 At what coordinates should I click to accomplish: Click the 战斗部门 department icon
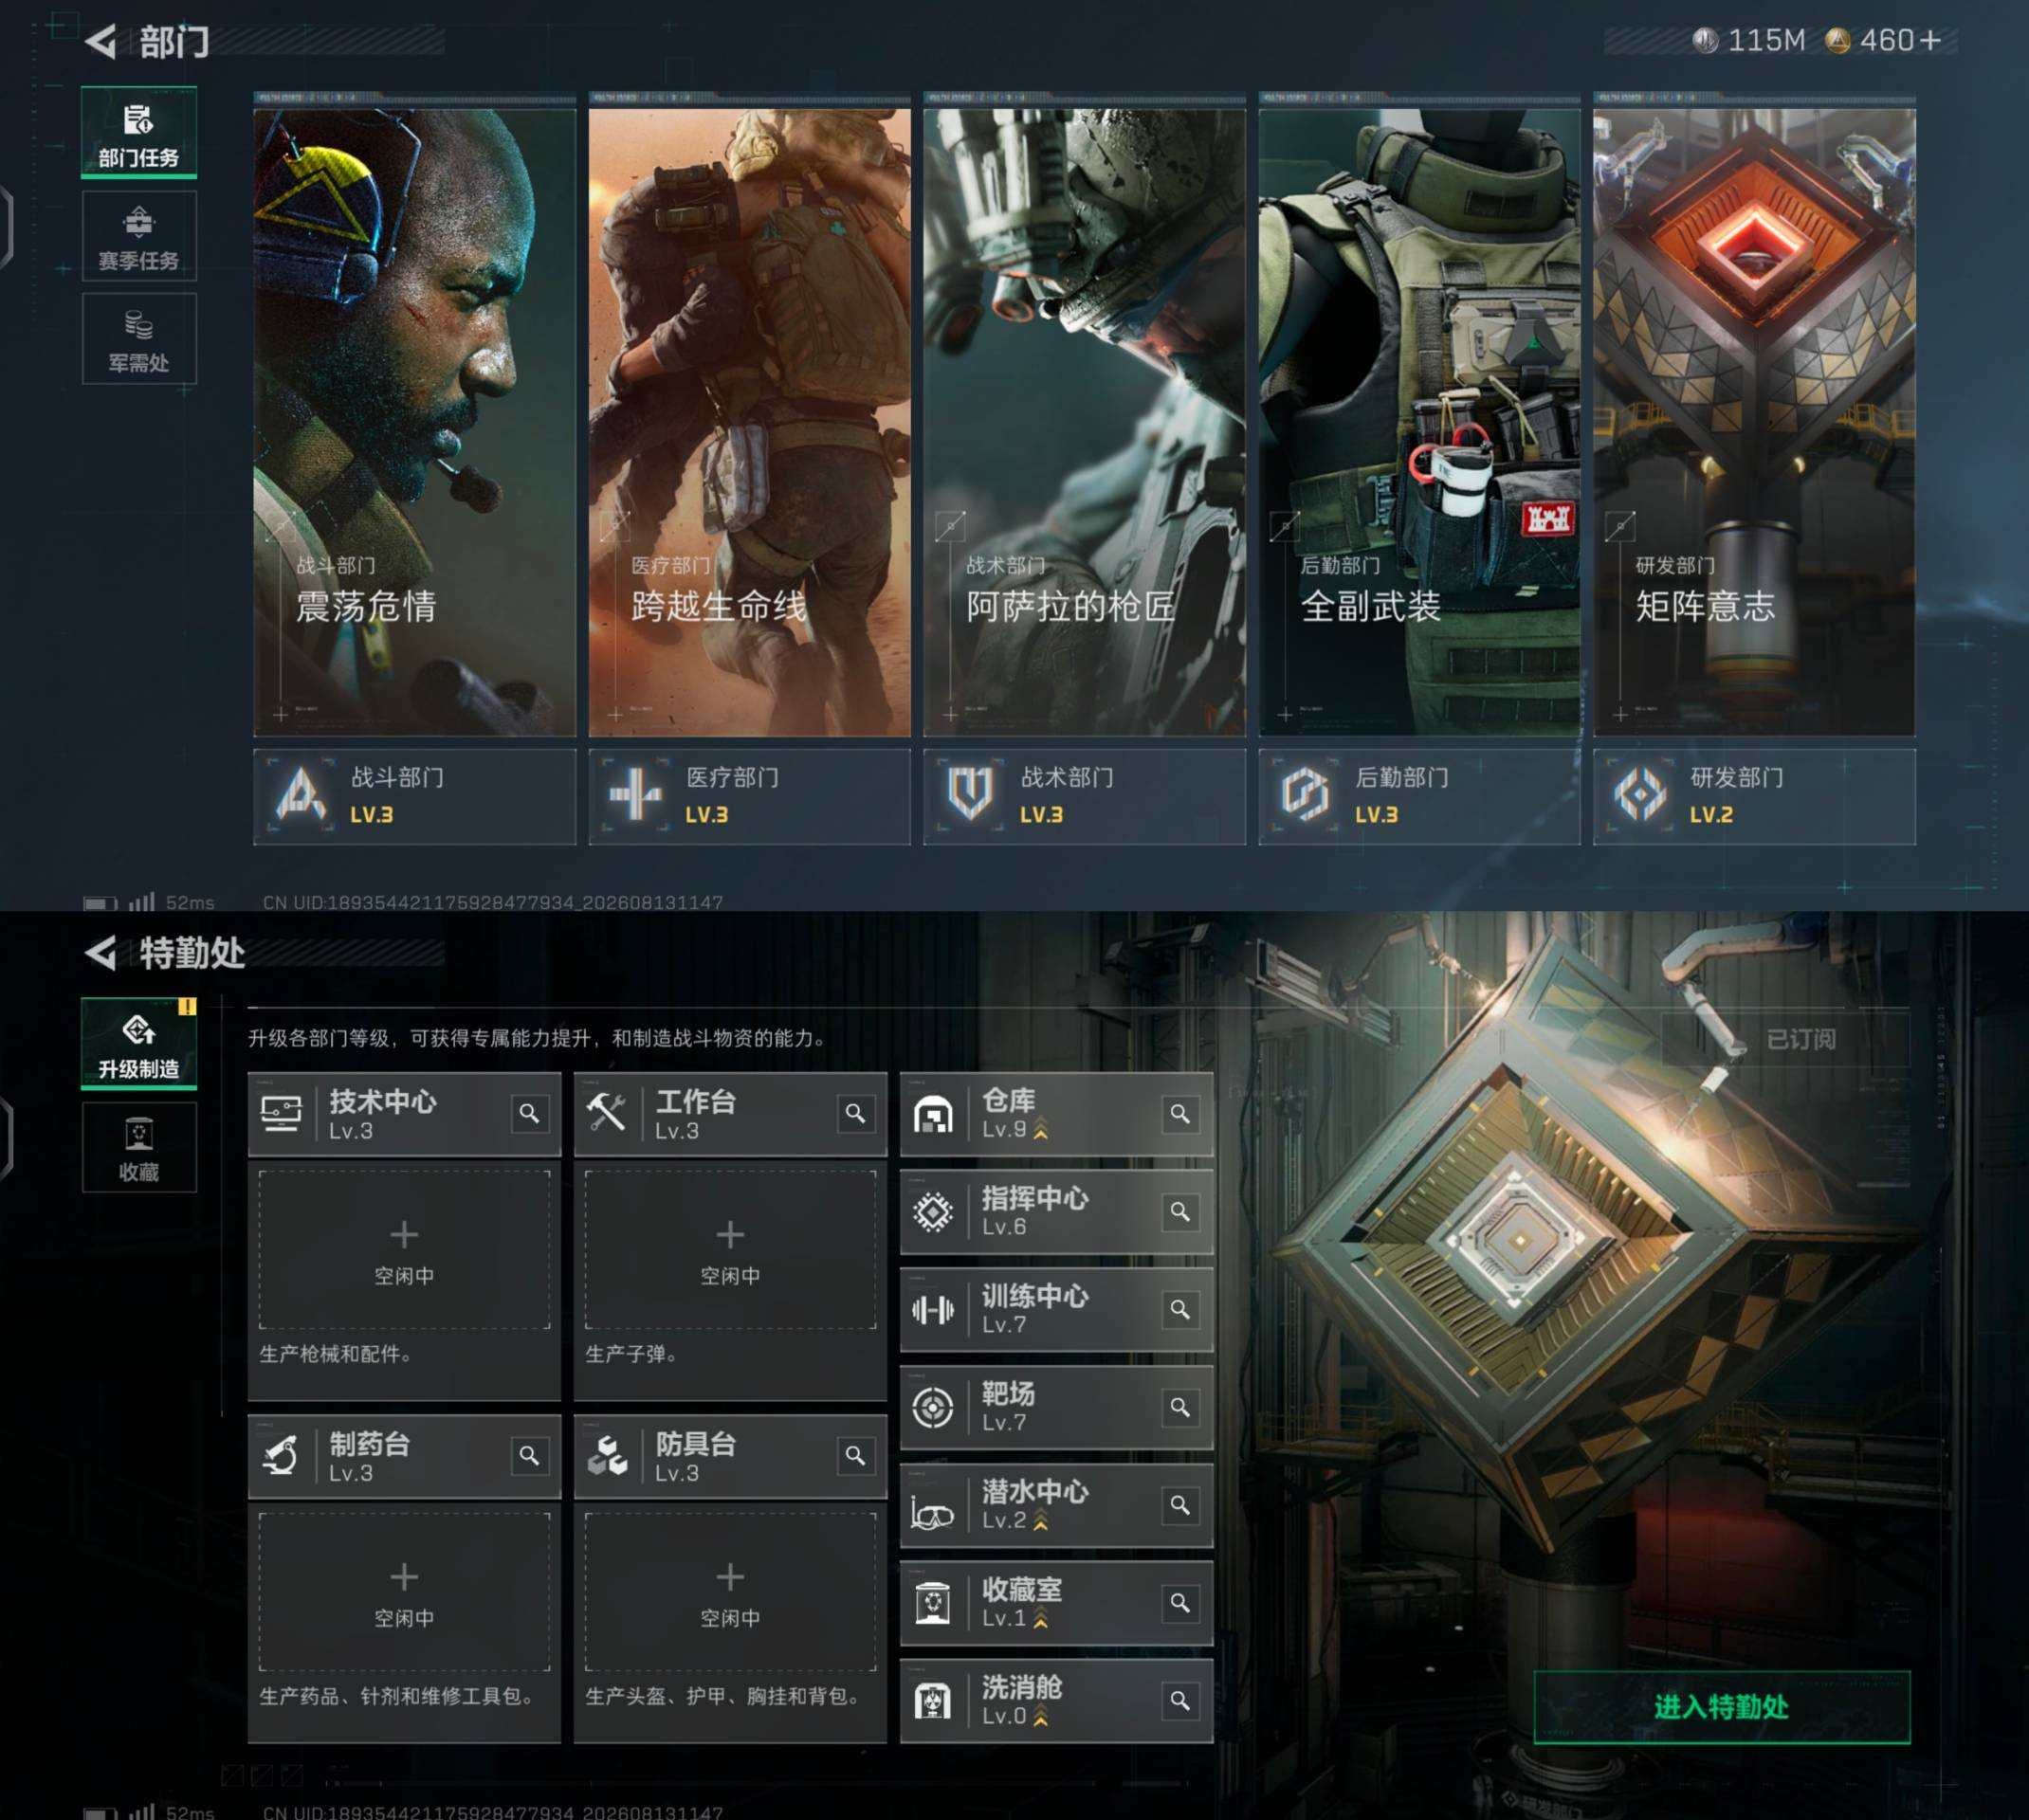(301, 795)
